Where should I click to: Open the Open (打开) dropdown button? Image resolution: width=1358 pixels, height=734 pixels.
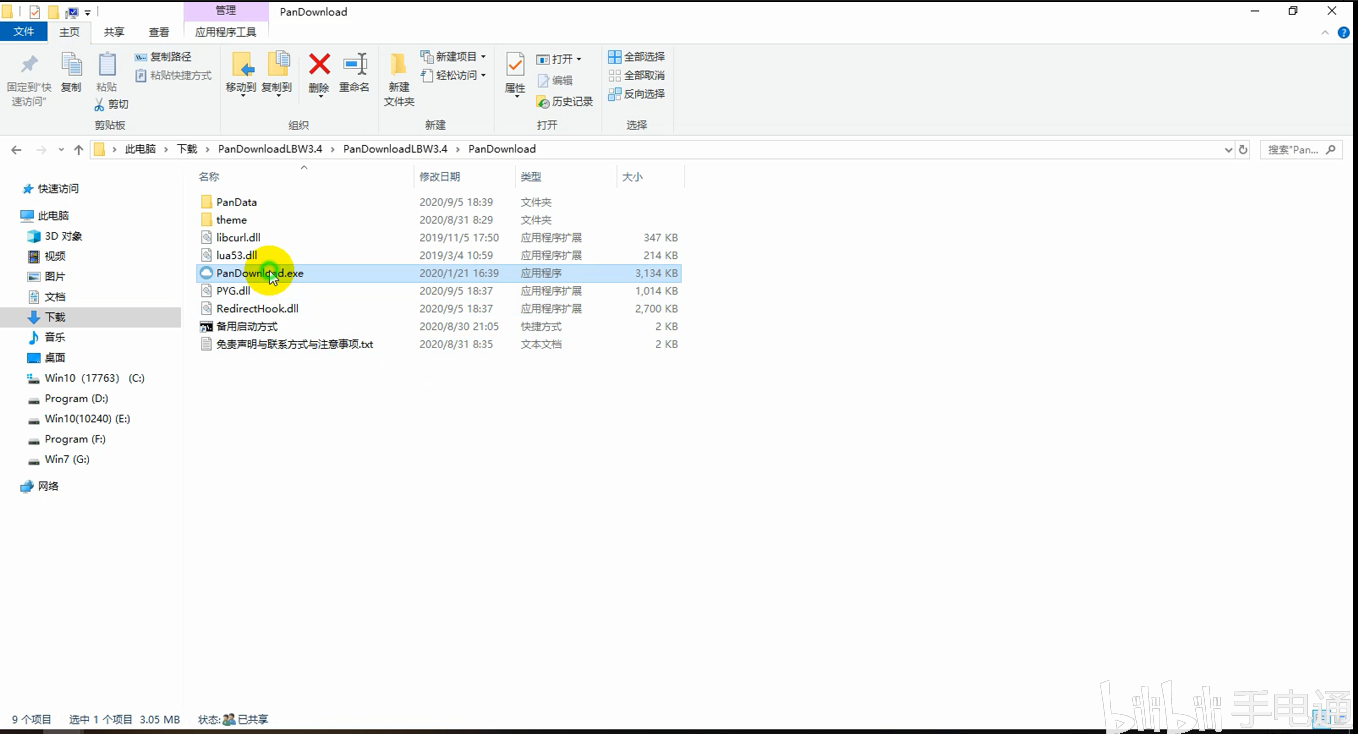559,59
